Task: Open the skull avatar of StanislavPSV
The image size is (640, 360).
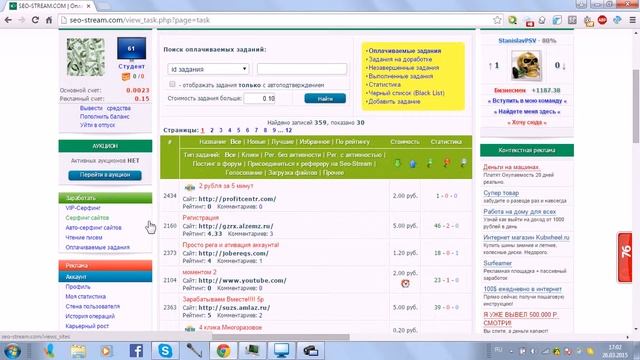Action: click(526, 65)
